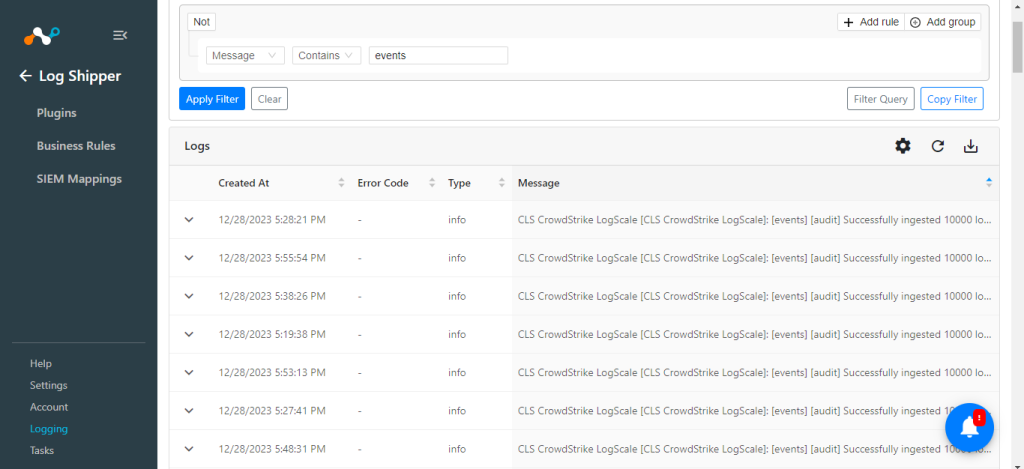Sort by Created At column
Viewport: 1024px width, 469px height.
[341, 183]
